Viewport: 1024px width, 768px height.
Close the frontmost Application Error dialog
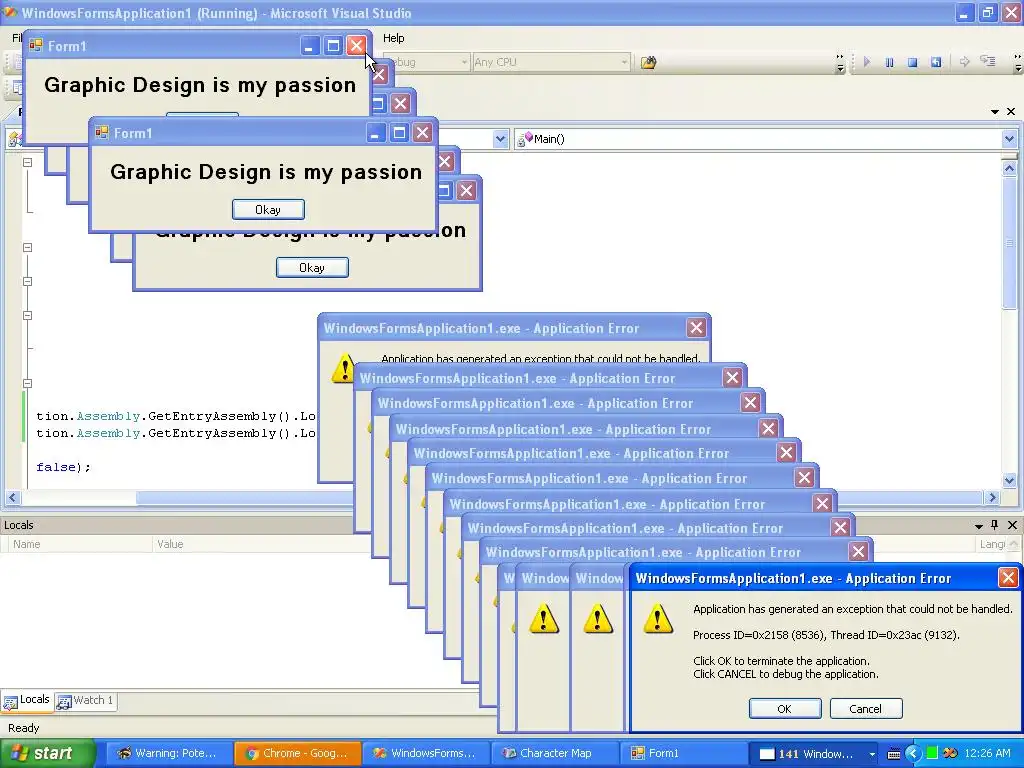click(x=1008, y=578)
